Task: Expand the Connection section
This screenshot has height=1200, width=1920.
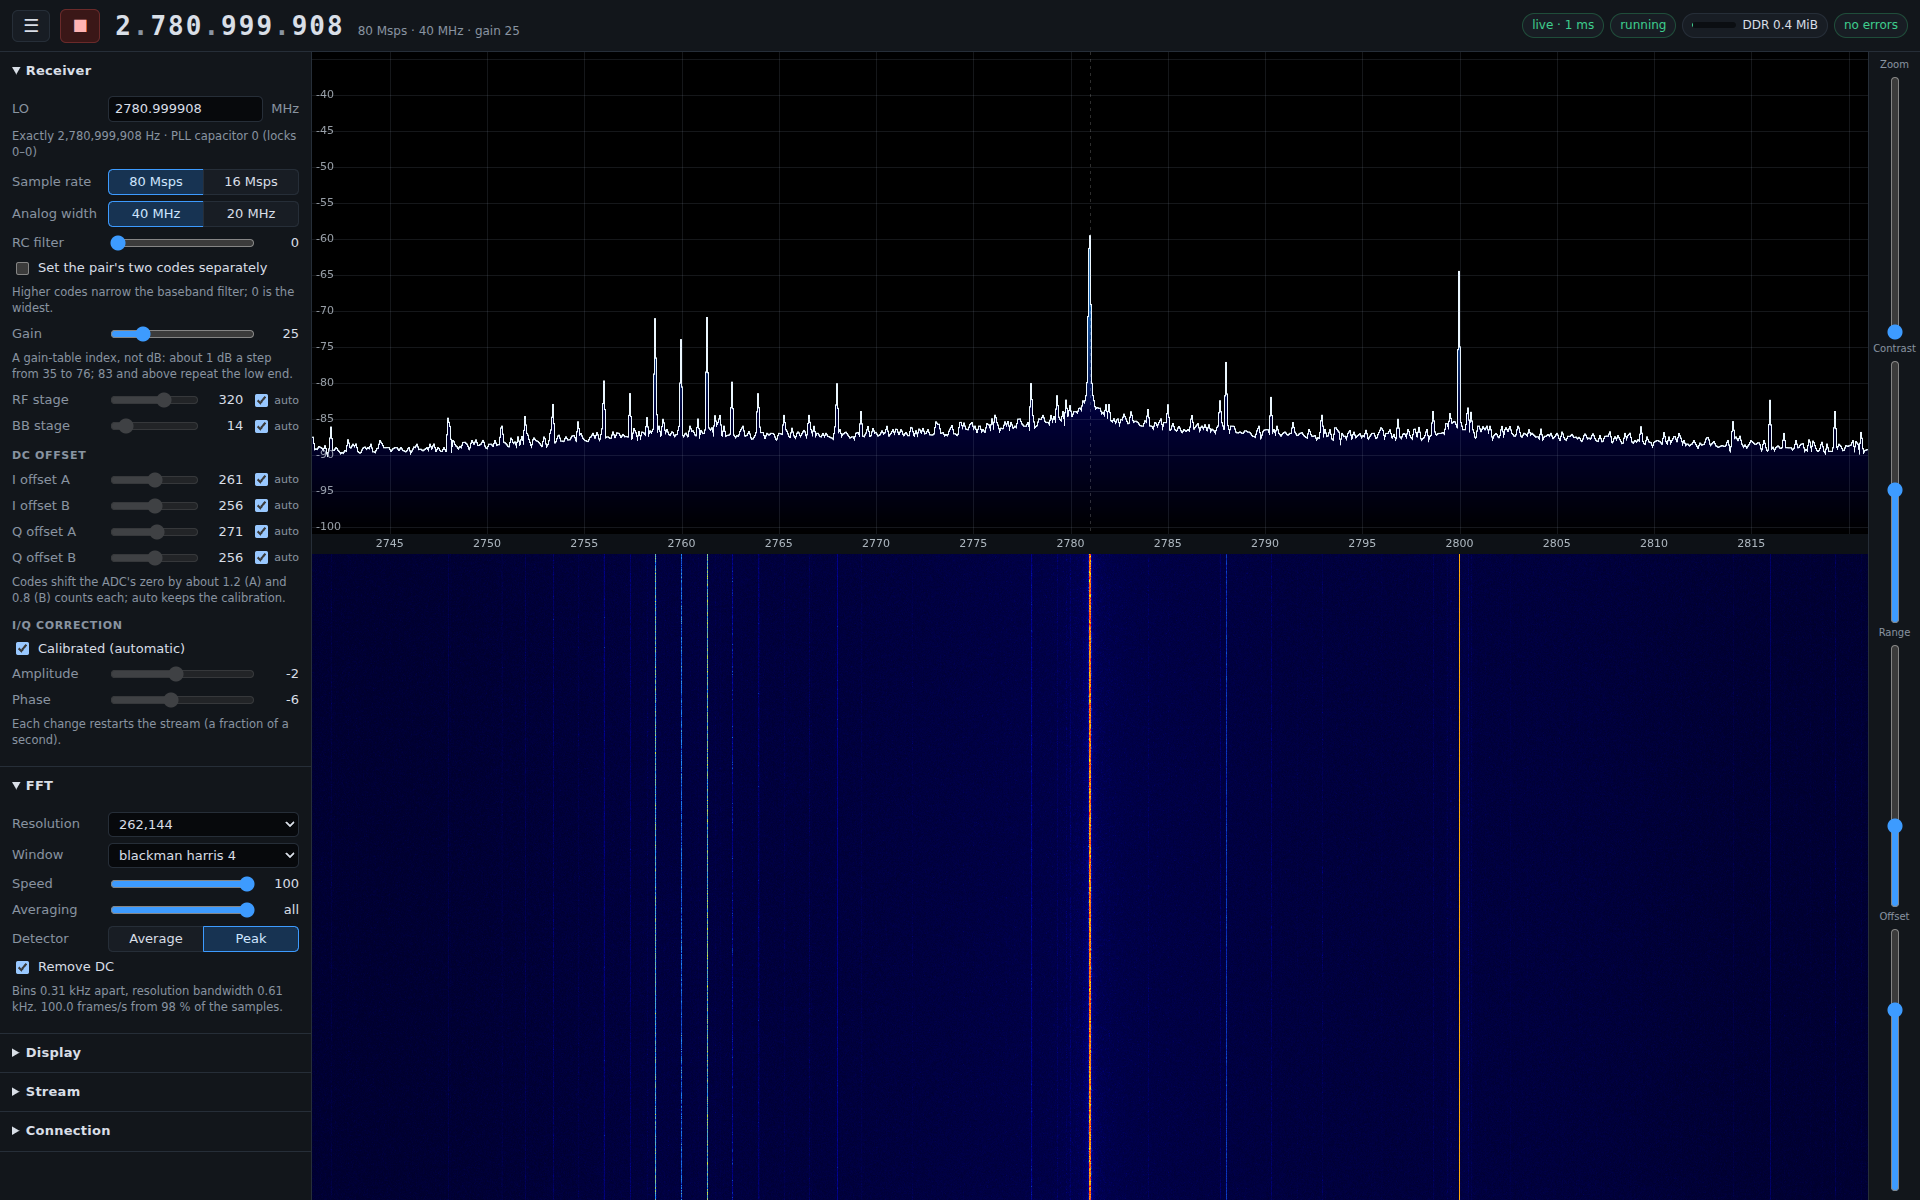Action: point(61,1131)
